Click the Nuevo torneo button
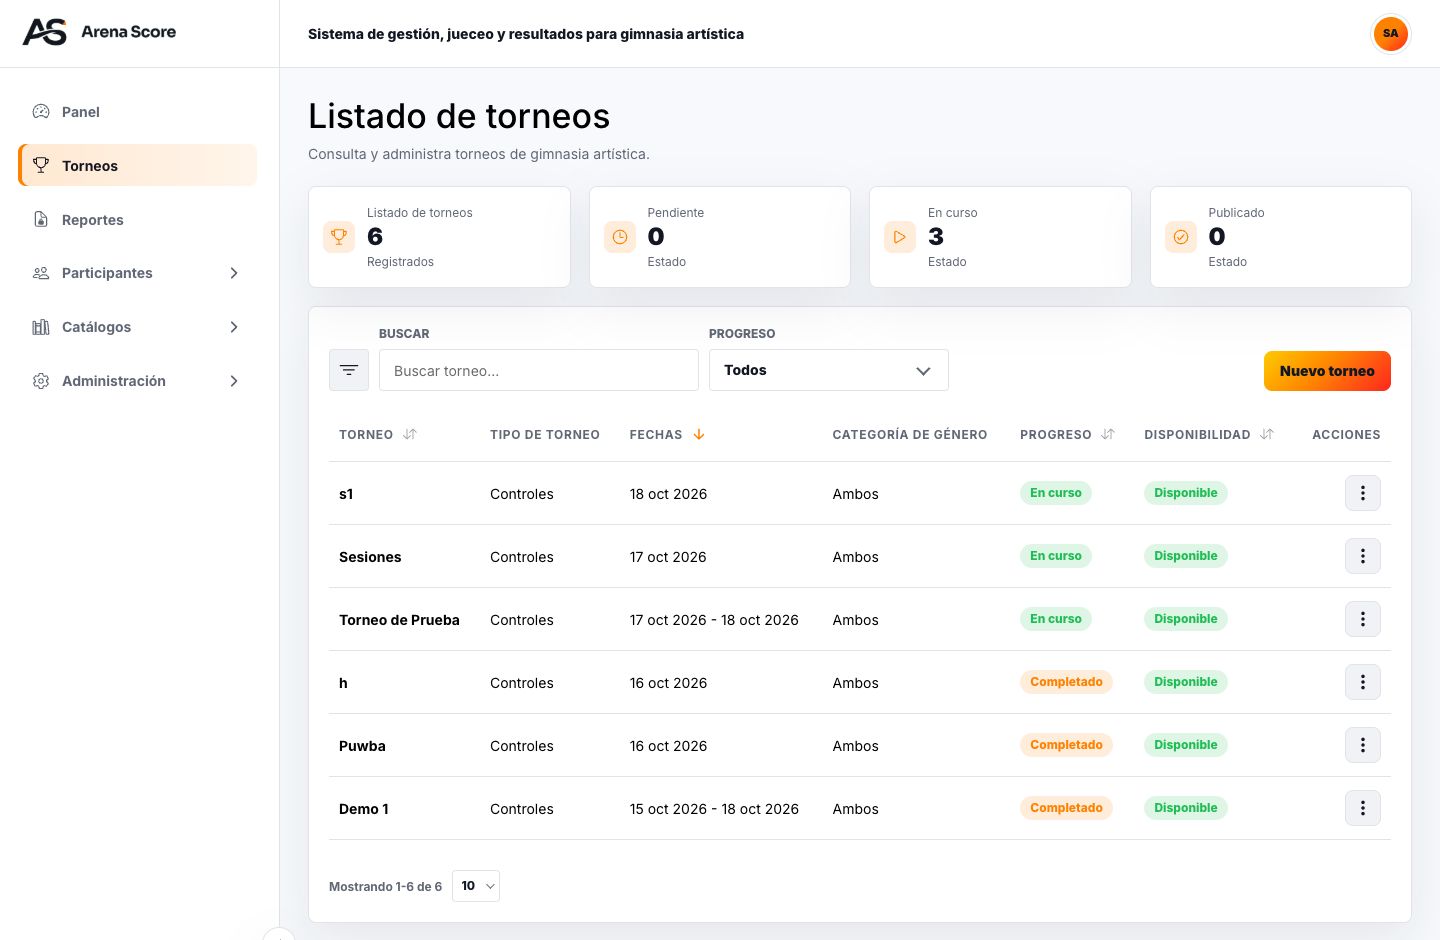Viewport: 1440px width, 940px height. pyautogui.click(x=1327, y=371)
